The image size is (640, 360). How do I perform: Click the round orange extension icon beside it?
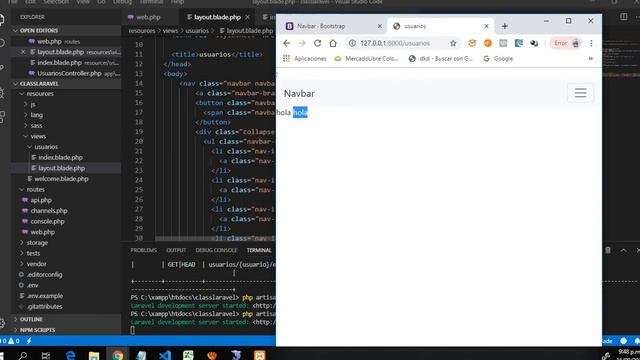click(x=488, y=43)
